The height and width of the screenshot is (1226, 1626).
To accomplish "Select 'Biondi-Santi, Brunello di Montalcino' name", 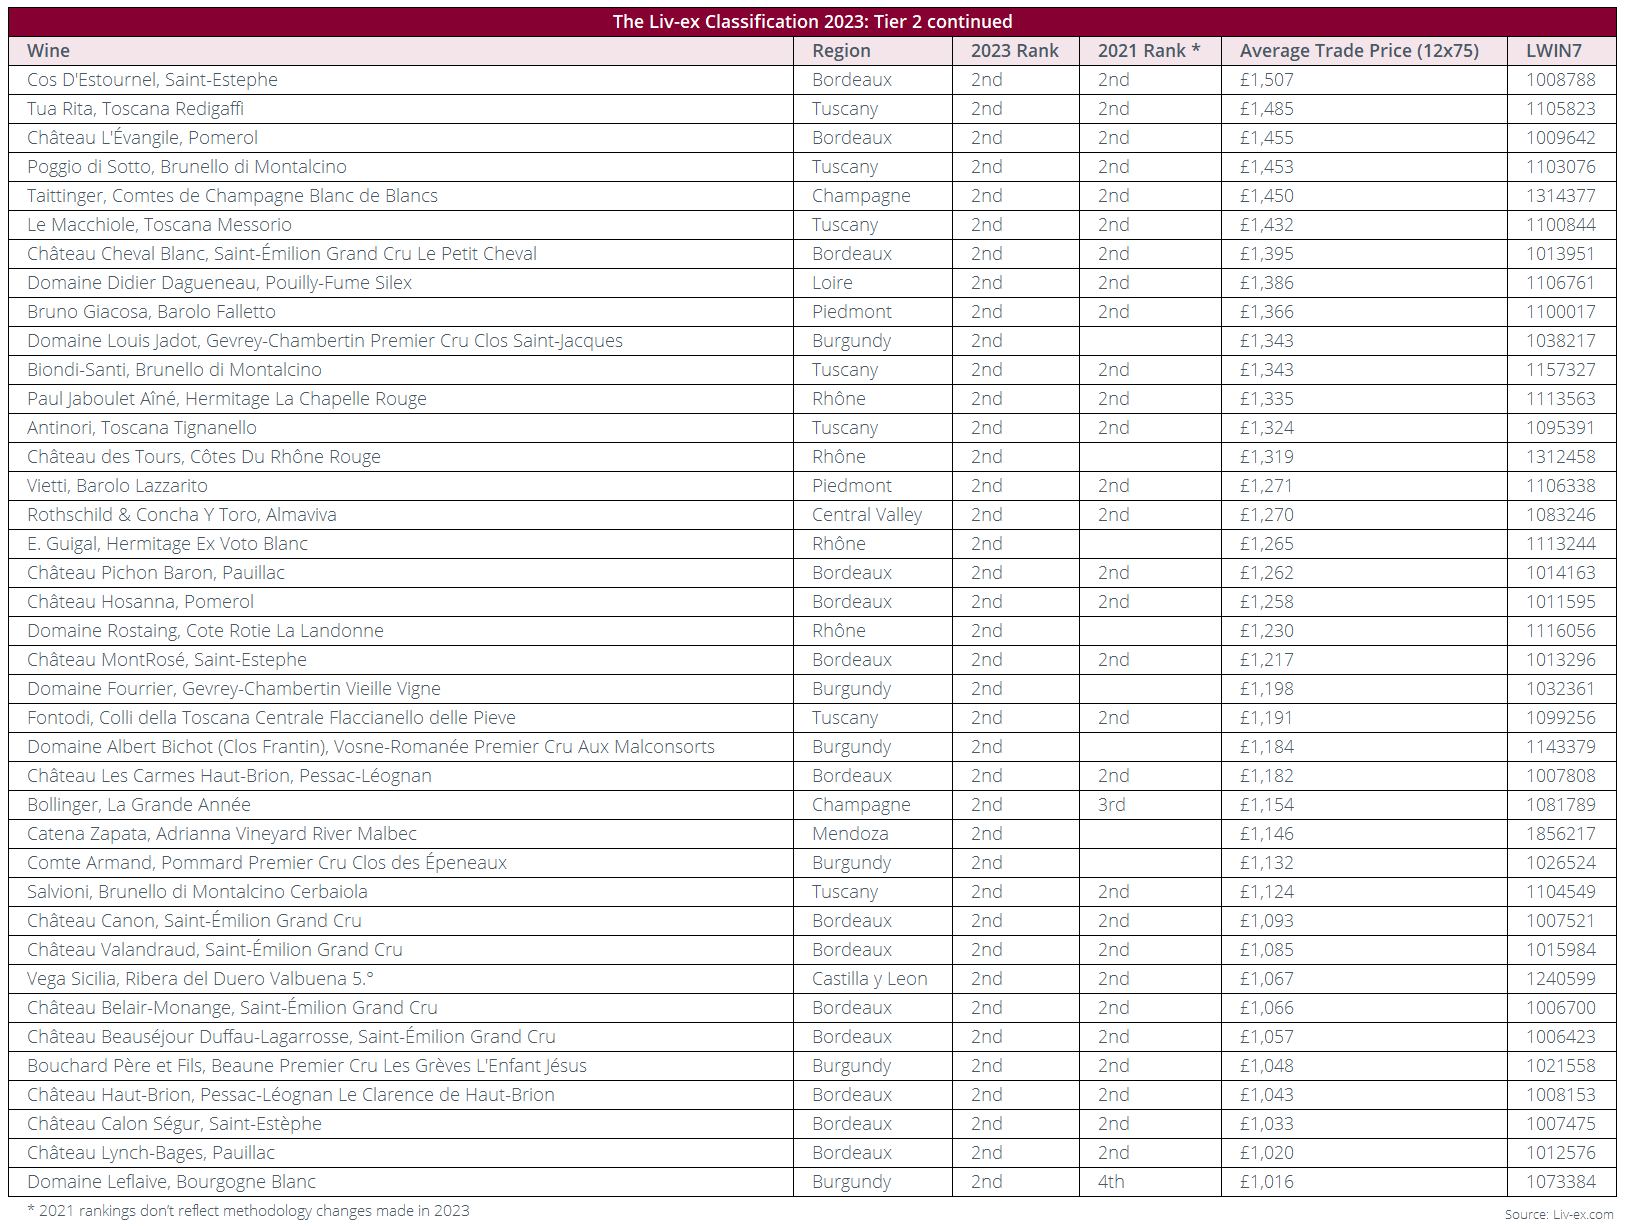I will (174, 370).
